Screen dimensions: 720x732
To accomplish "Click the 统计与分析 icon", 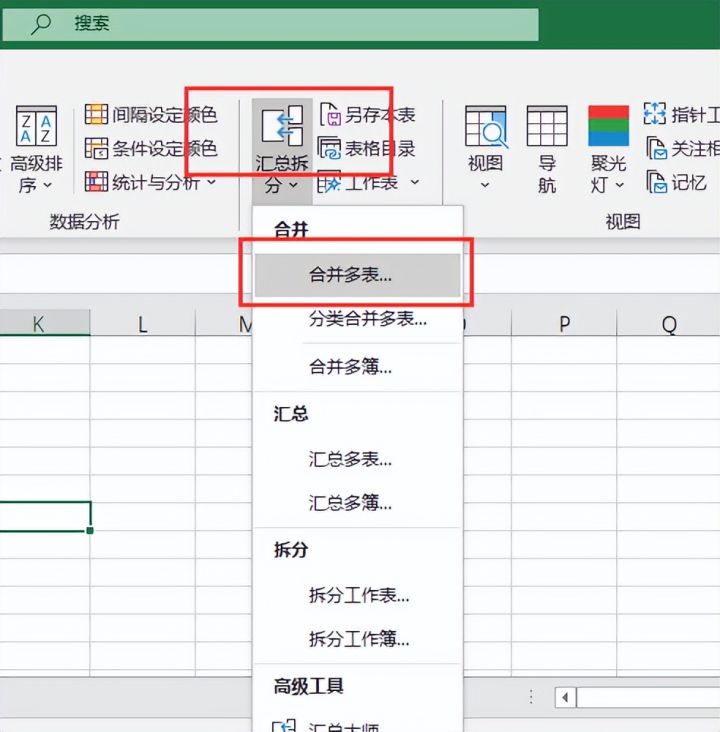I will (x=96, y=182).
